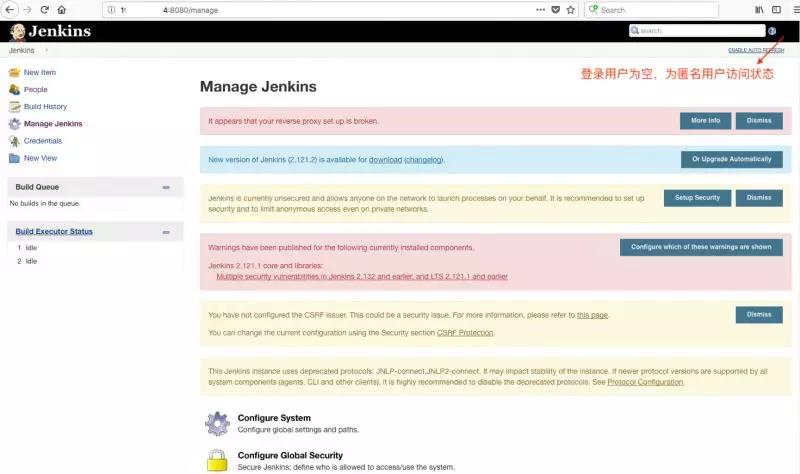This screenshot has width=800, height=474.
Task: Open People in sidebar
Action: click(x=36, y=89)
